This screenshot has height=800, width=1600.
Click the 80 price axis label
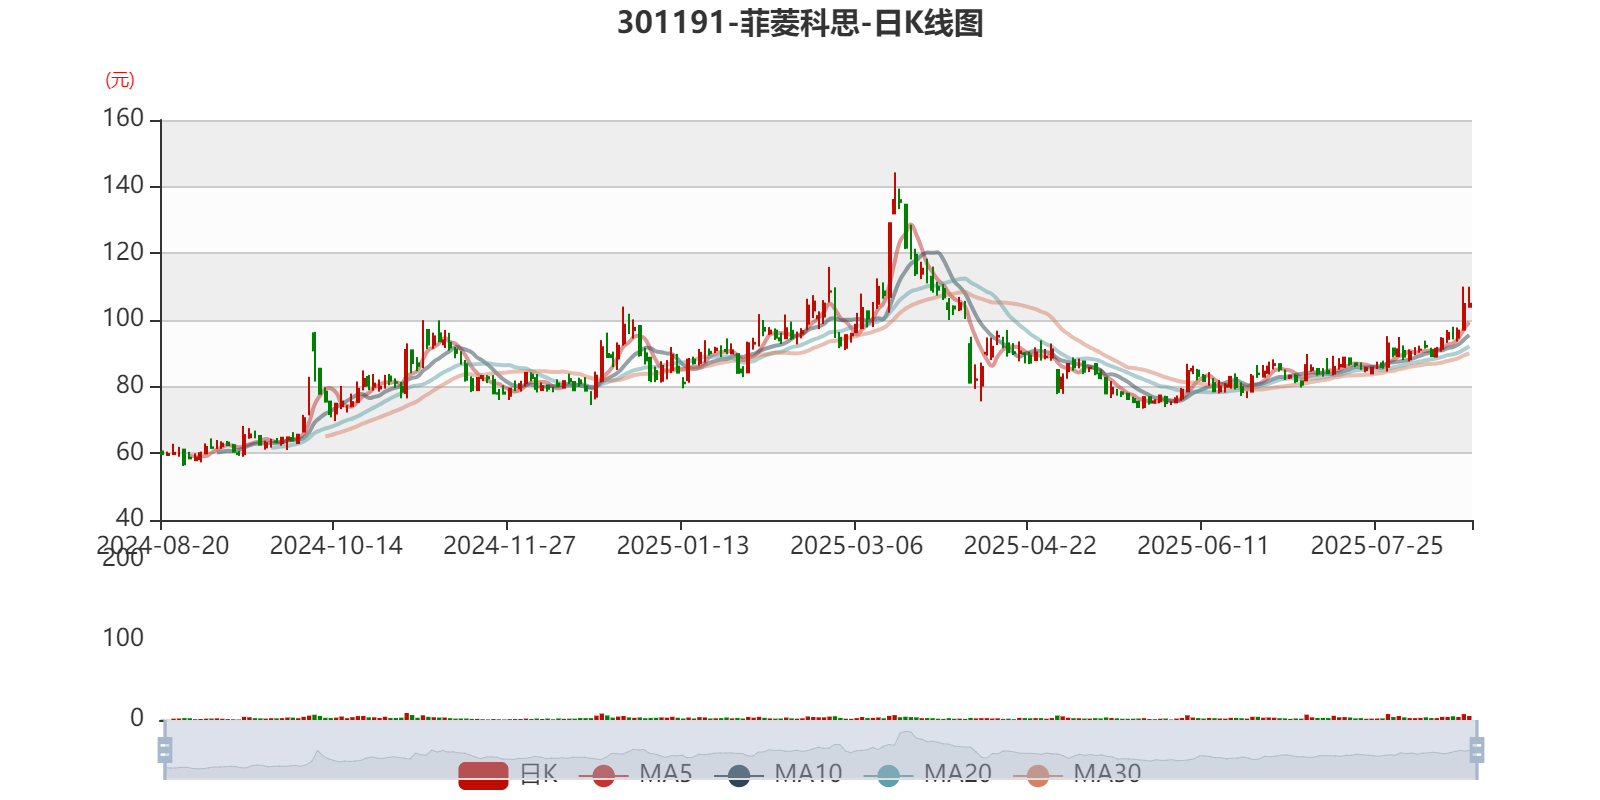click(130, 385)
